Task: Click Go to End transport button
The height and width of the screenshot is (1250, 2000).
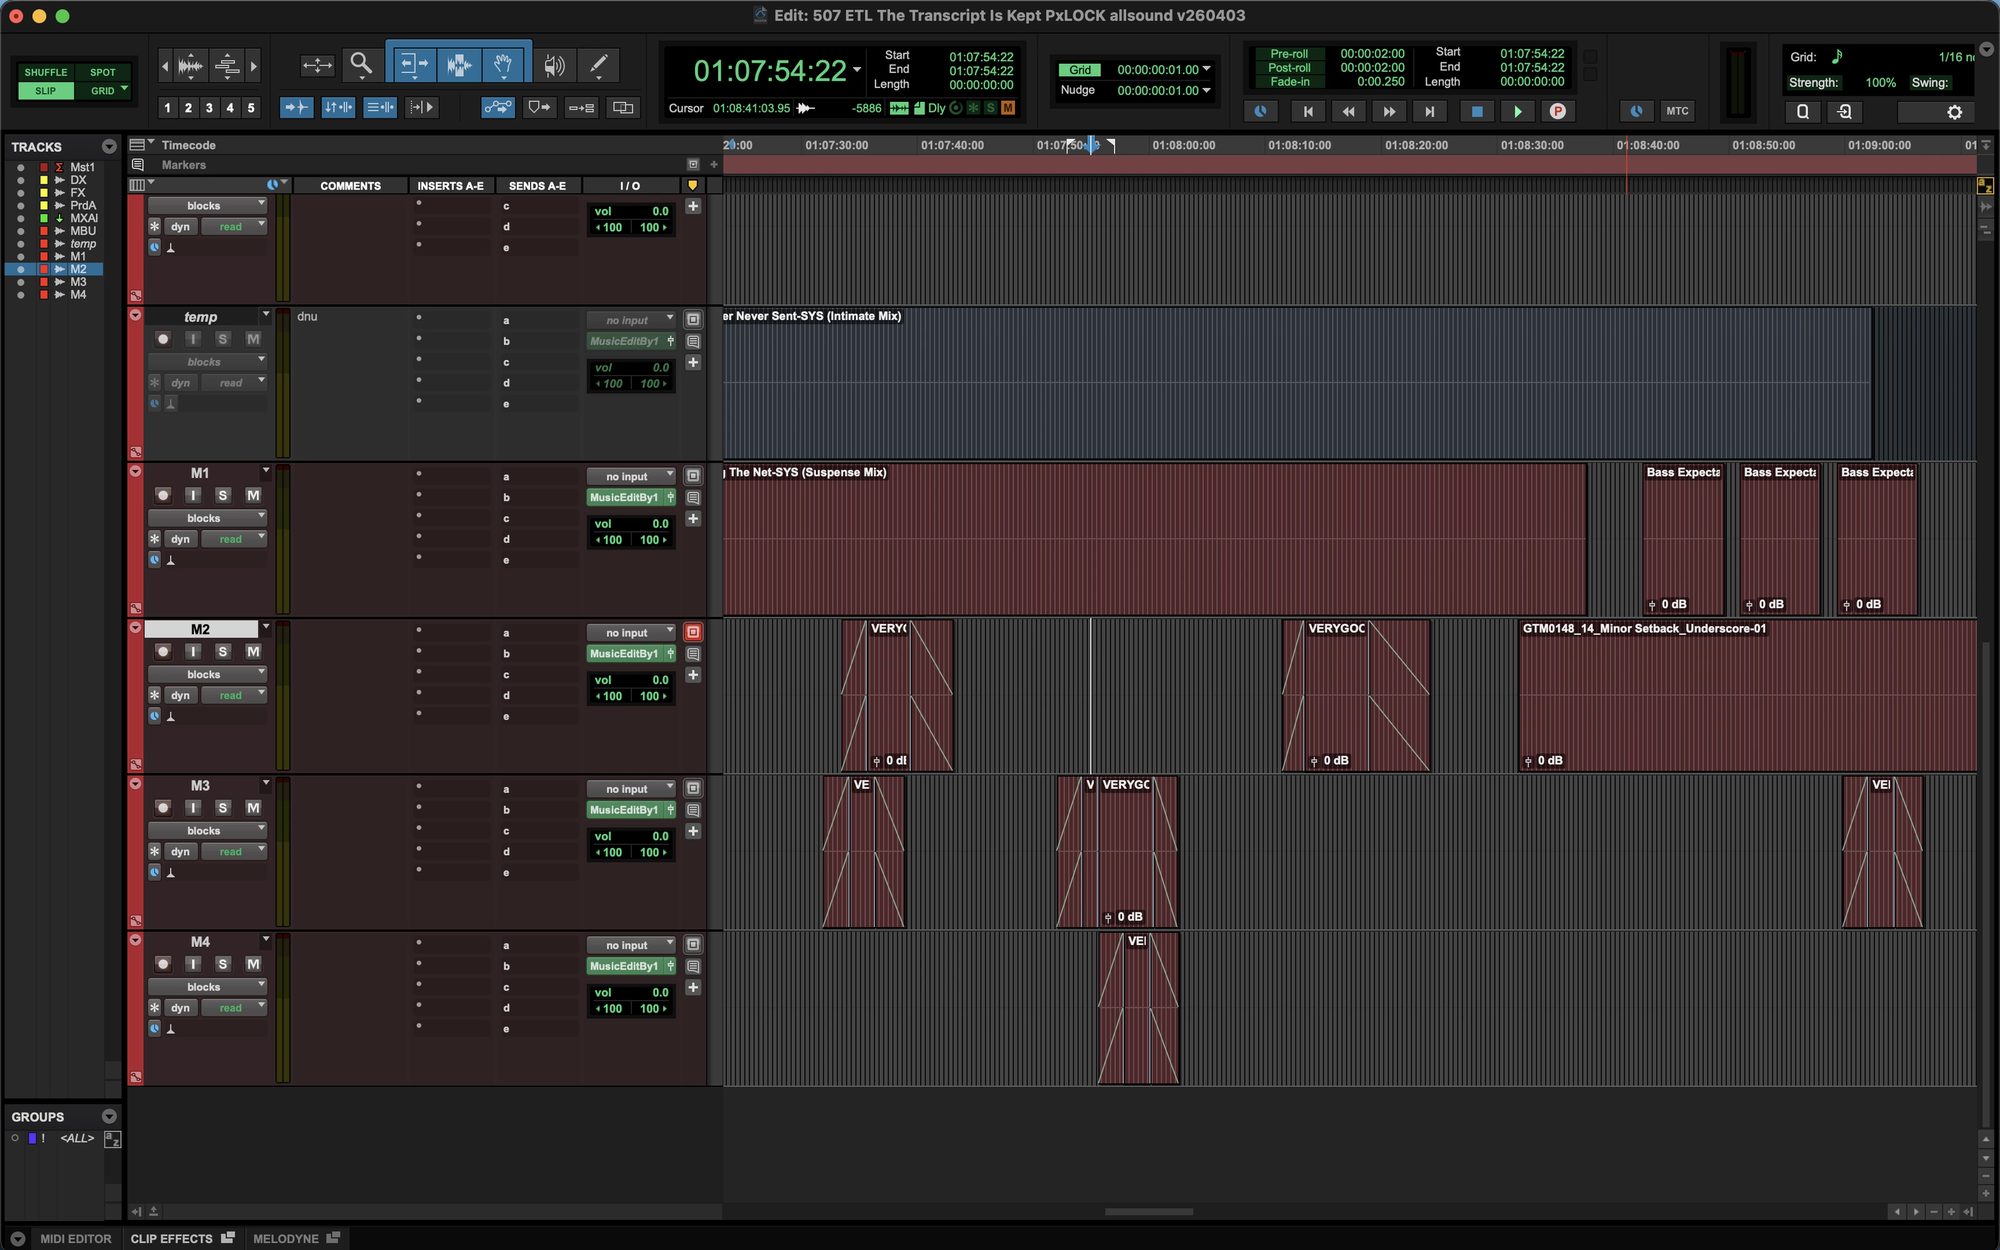Action: click(1430, 111)
